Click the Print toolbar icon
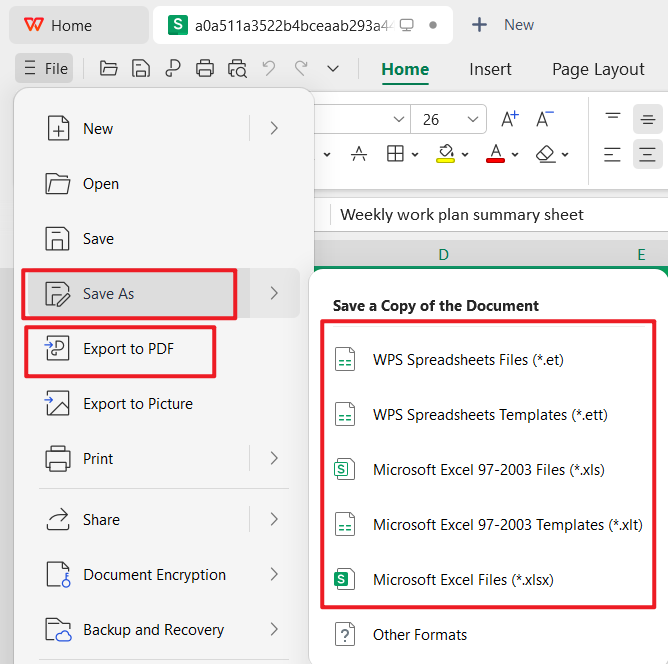This screenshot has height=664, width=668. [205, 68]
